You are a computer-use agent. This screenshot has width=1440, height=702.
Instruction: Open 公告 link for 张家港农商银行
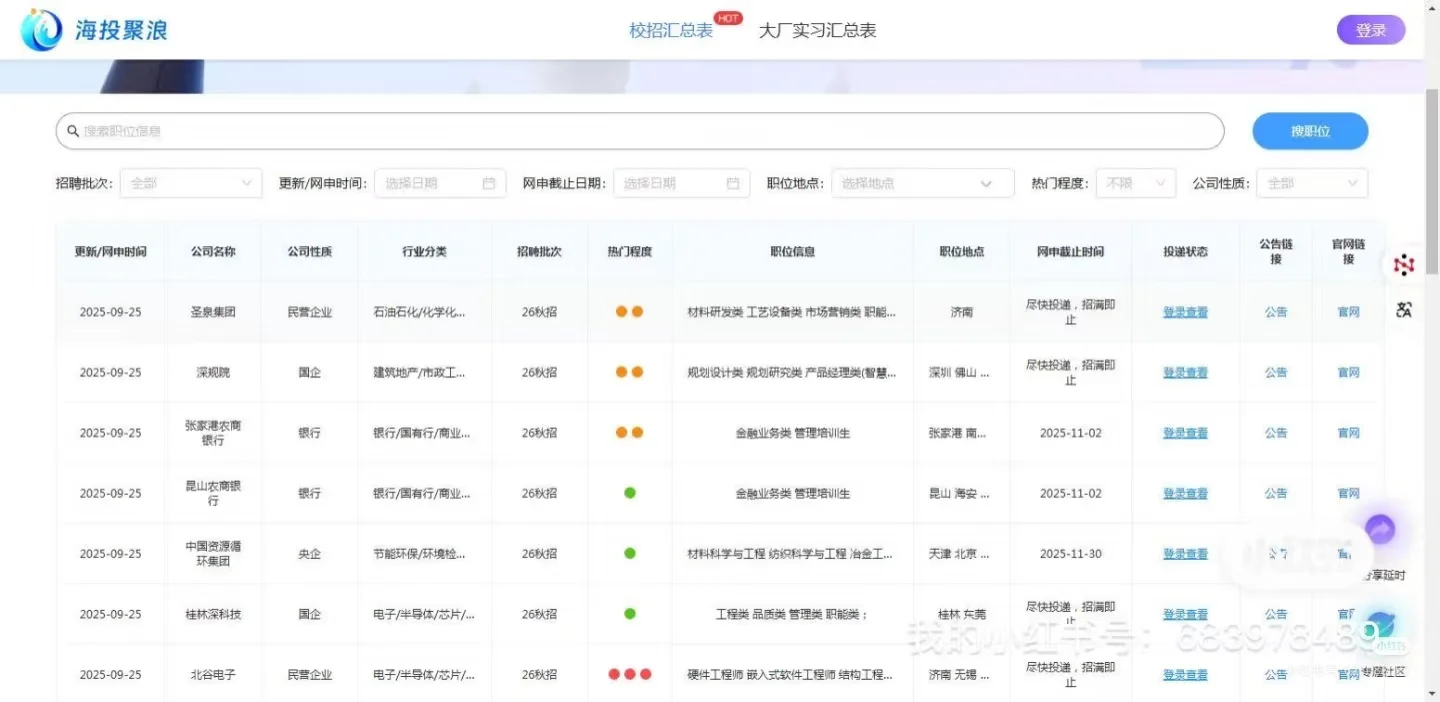pos(1276,433)
